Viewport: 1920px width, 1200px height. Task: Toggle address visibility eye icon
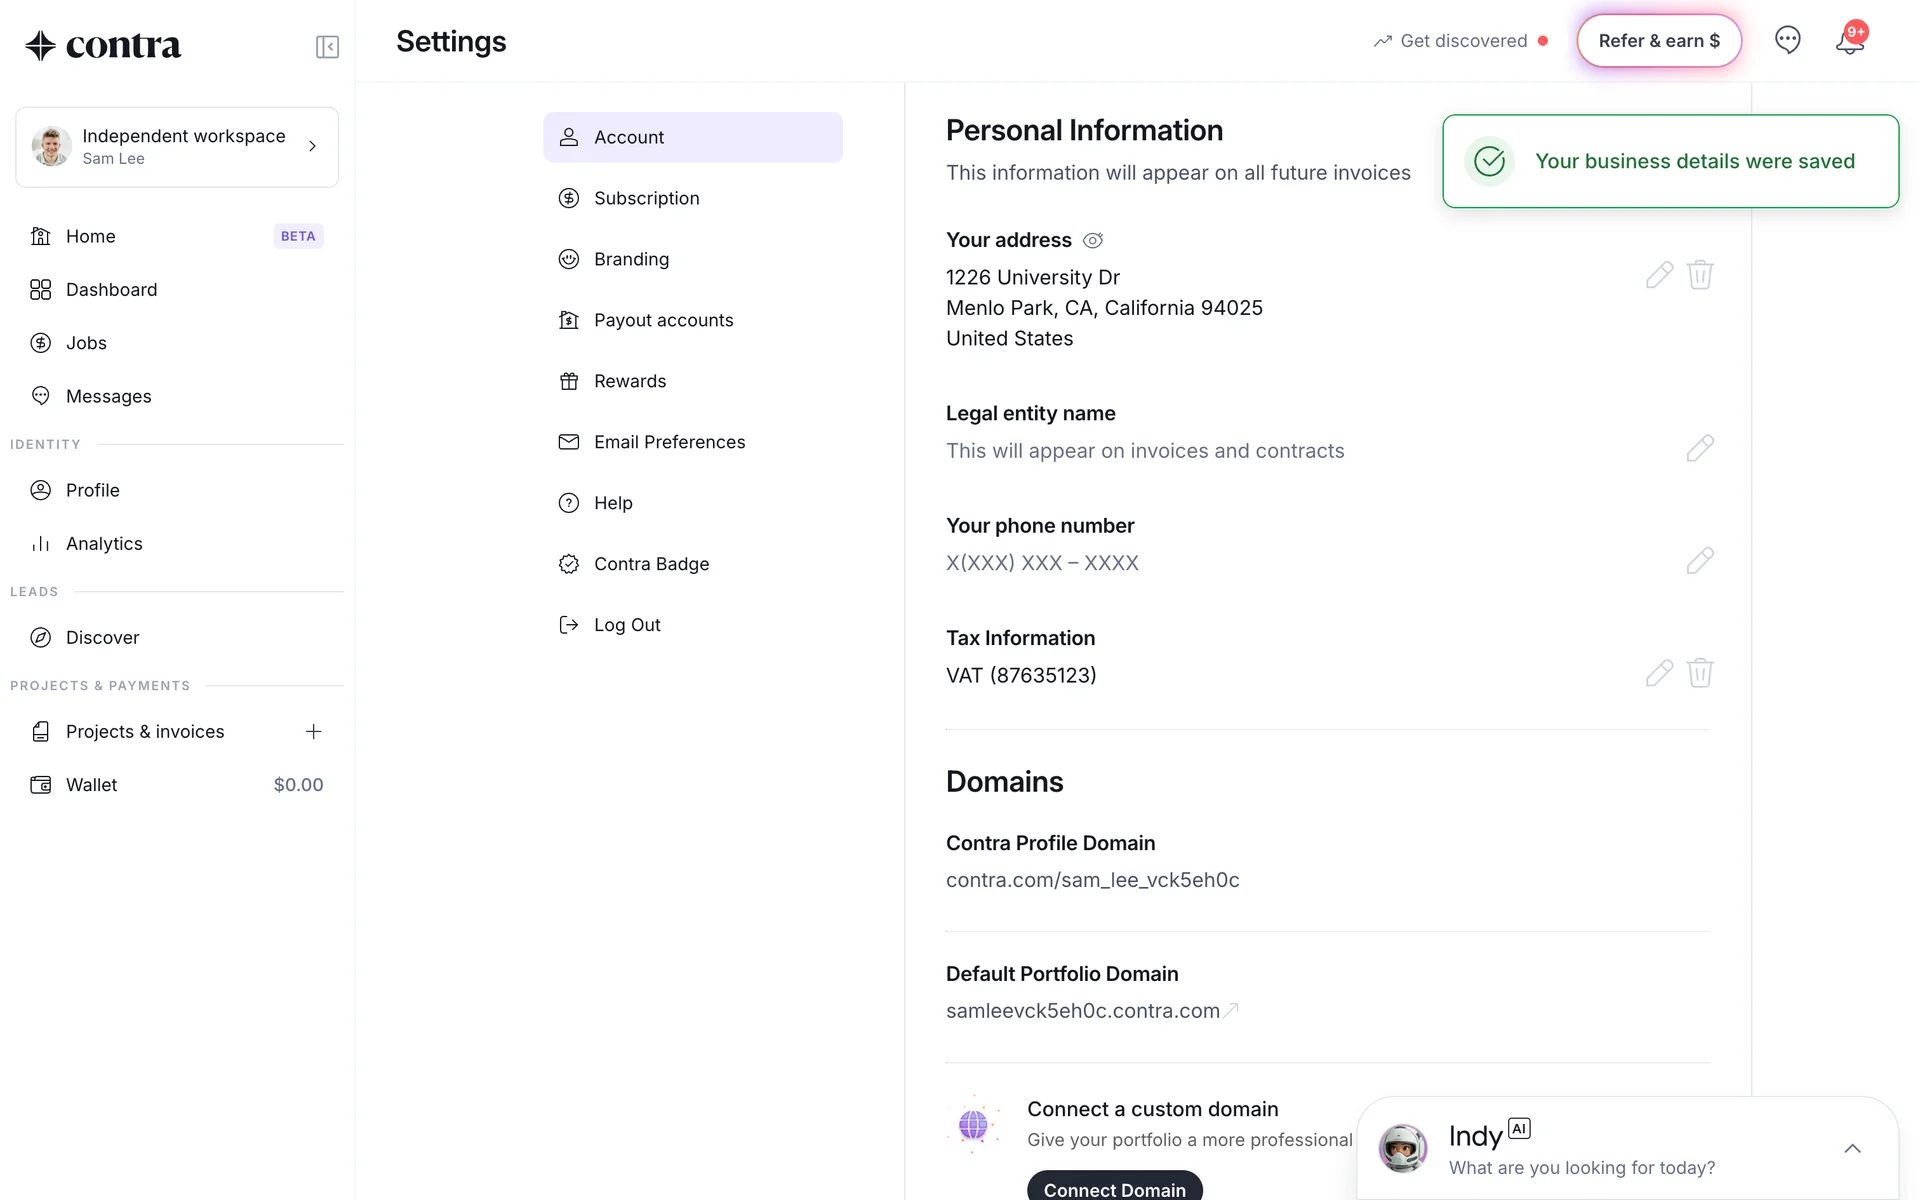[1093, 241]
